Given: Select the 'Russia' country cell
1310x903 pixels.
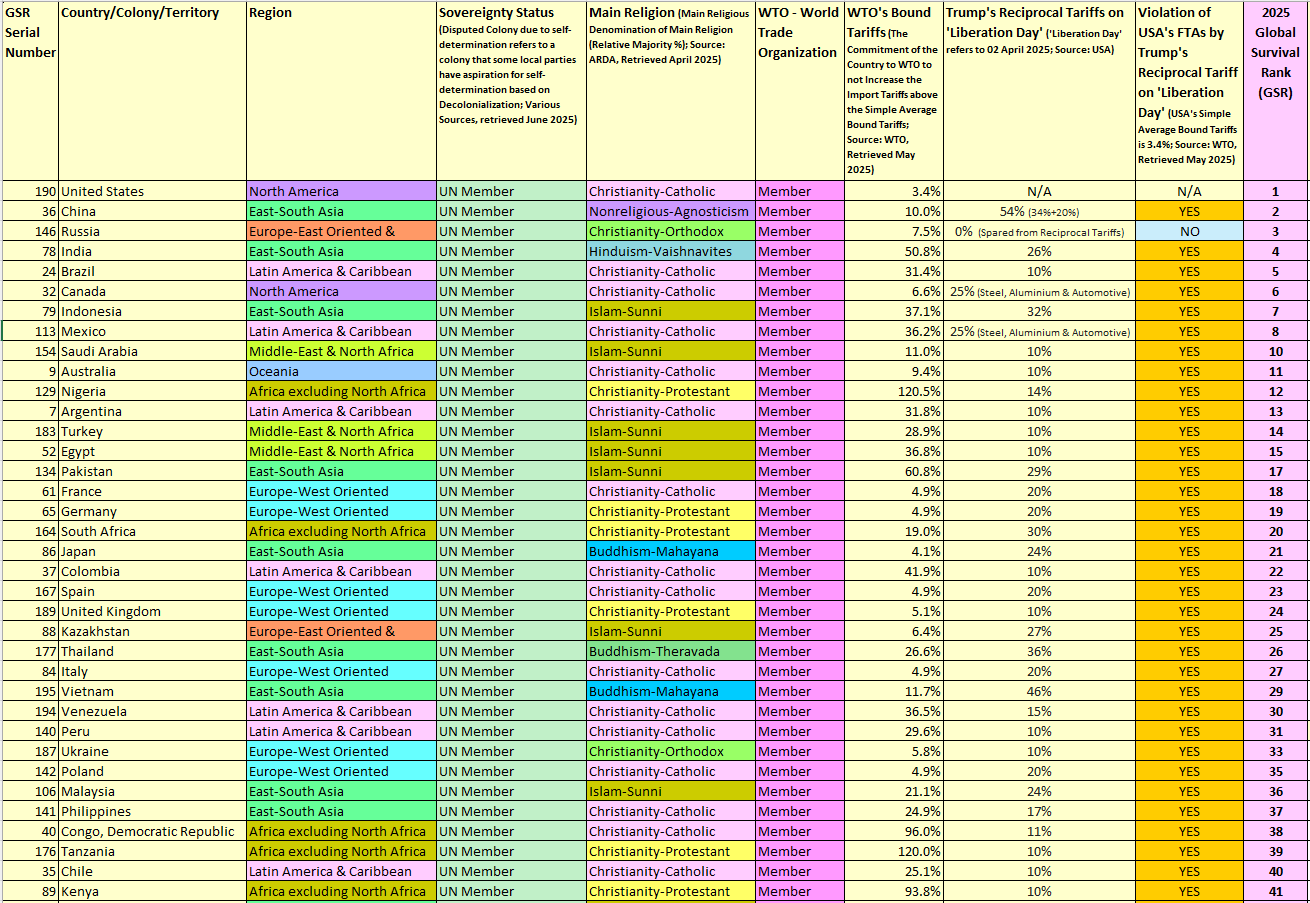Looking at the screenshot, I should (x=152, y=231).
